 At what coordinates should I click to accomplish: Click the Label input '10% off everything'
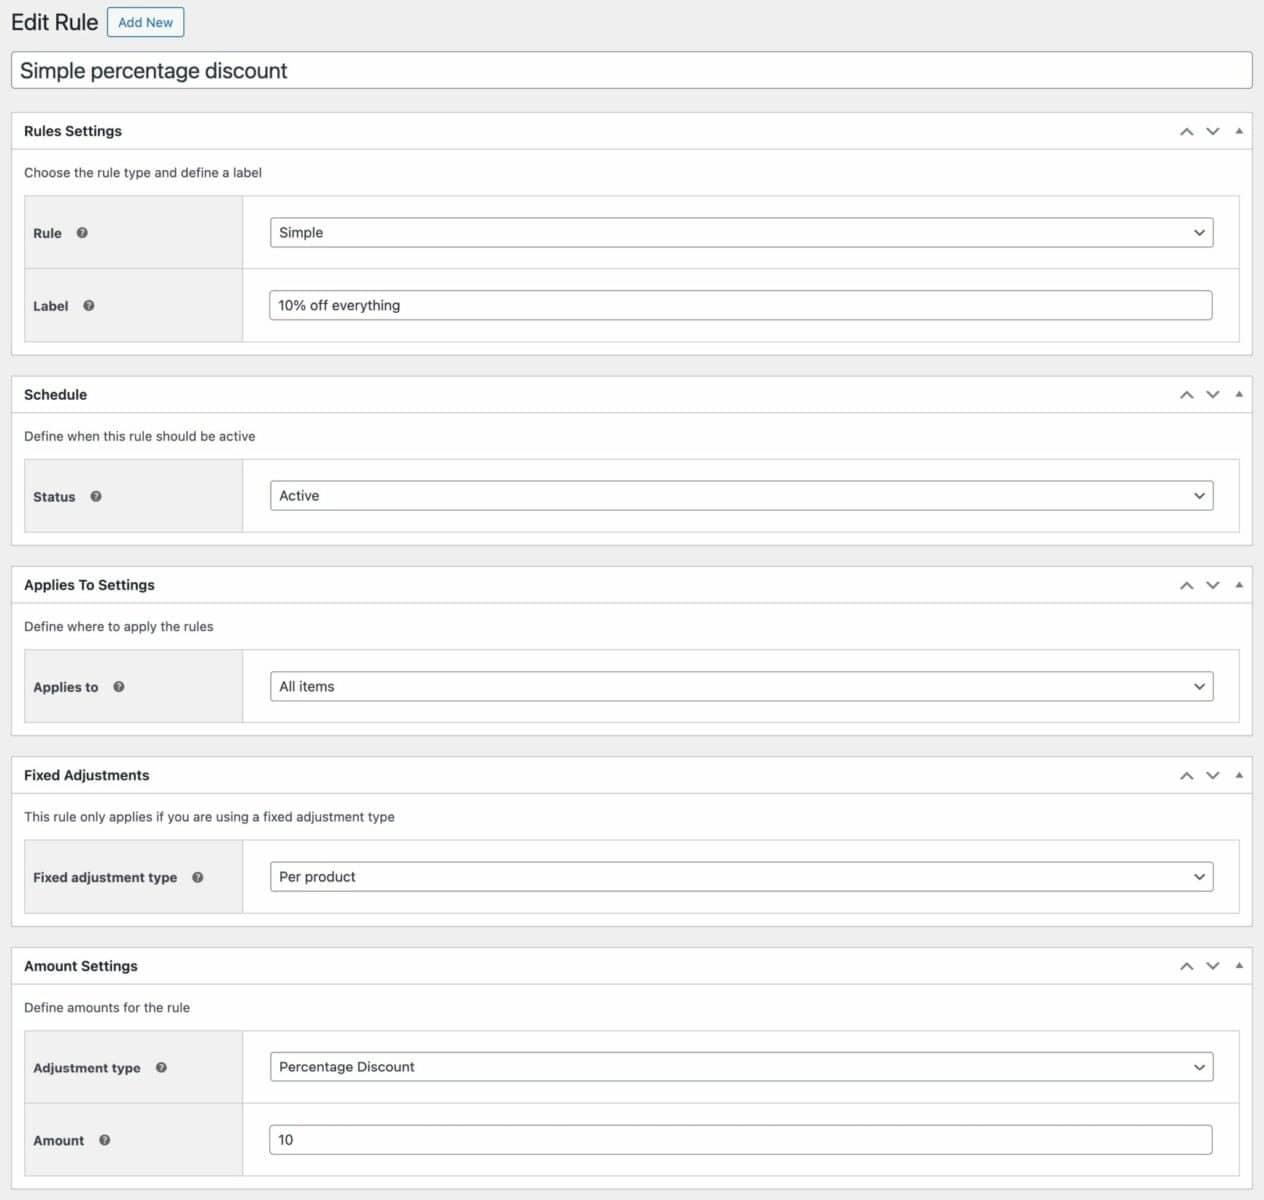click(741, 305)
